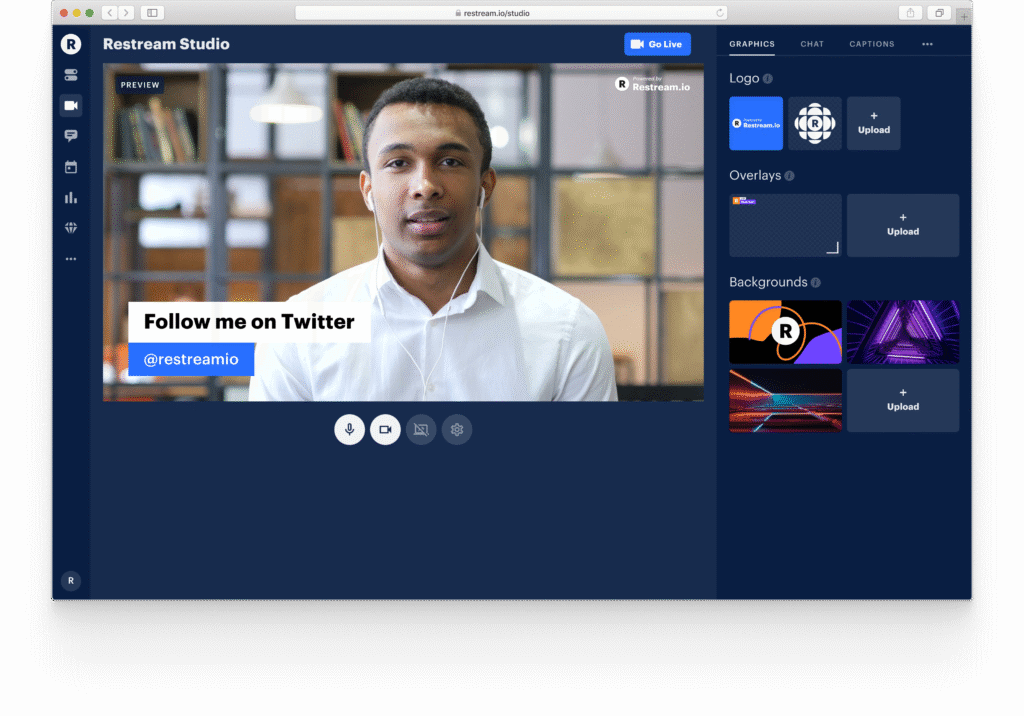This screenshot has width=1024, height=716.
Task: Open the stream settings gear button
Action: [x=456, y=429]
